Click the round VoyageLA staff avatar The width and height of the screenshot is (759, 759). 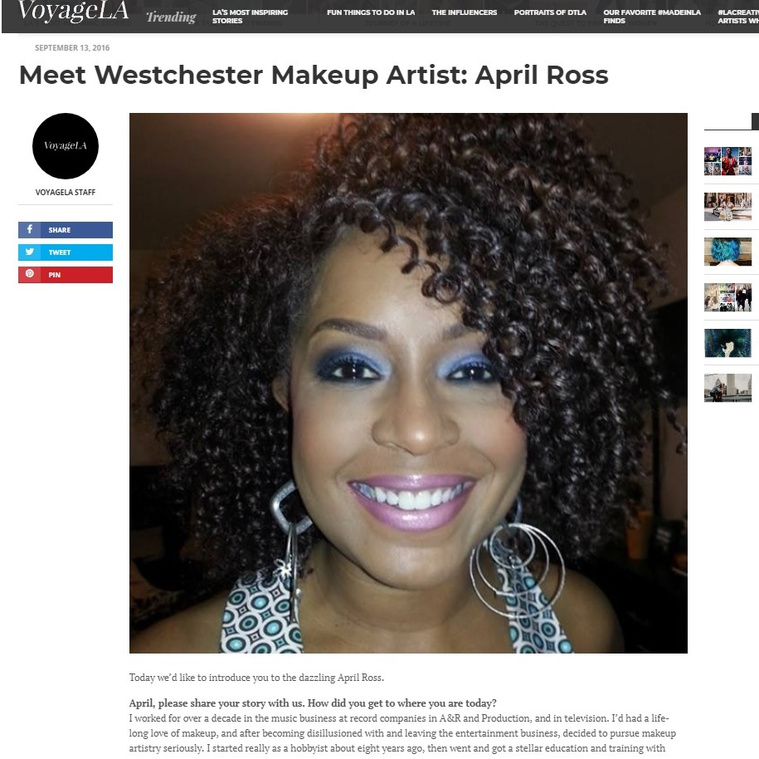(x=65, y=146)
